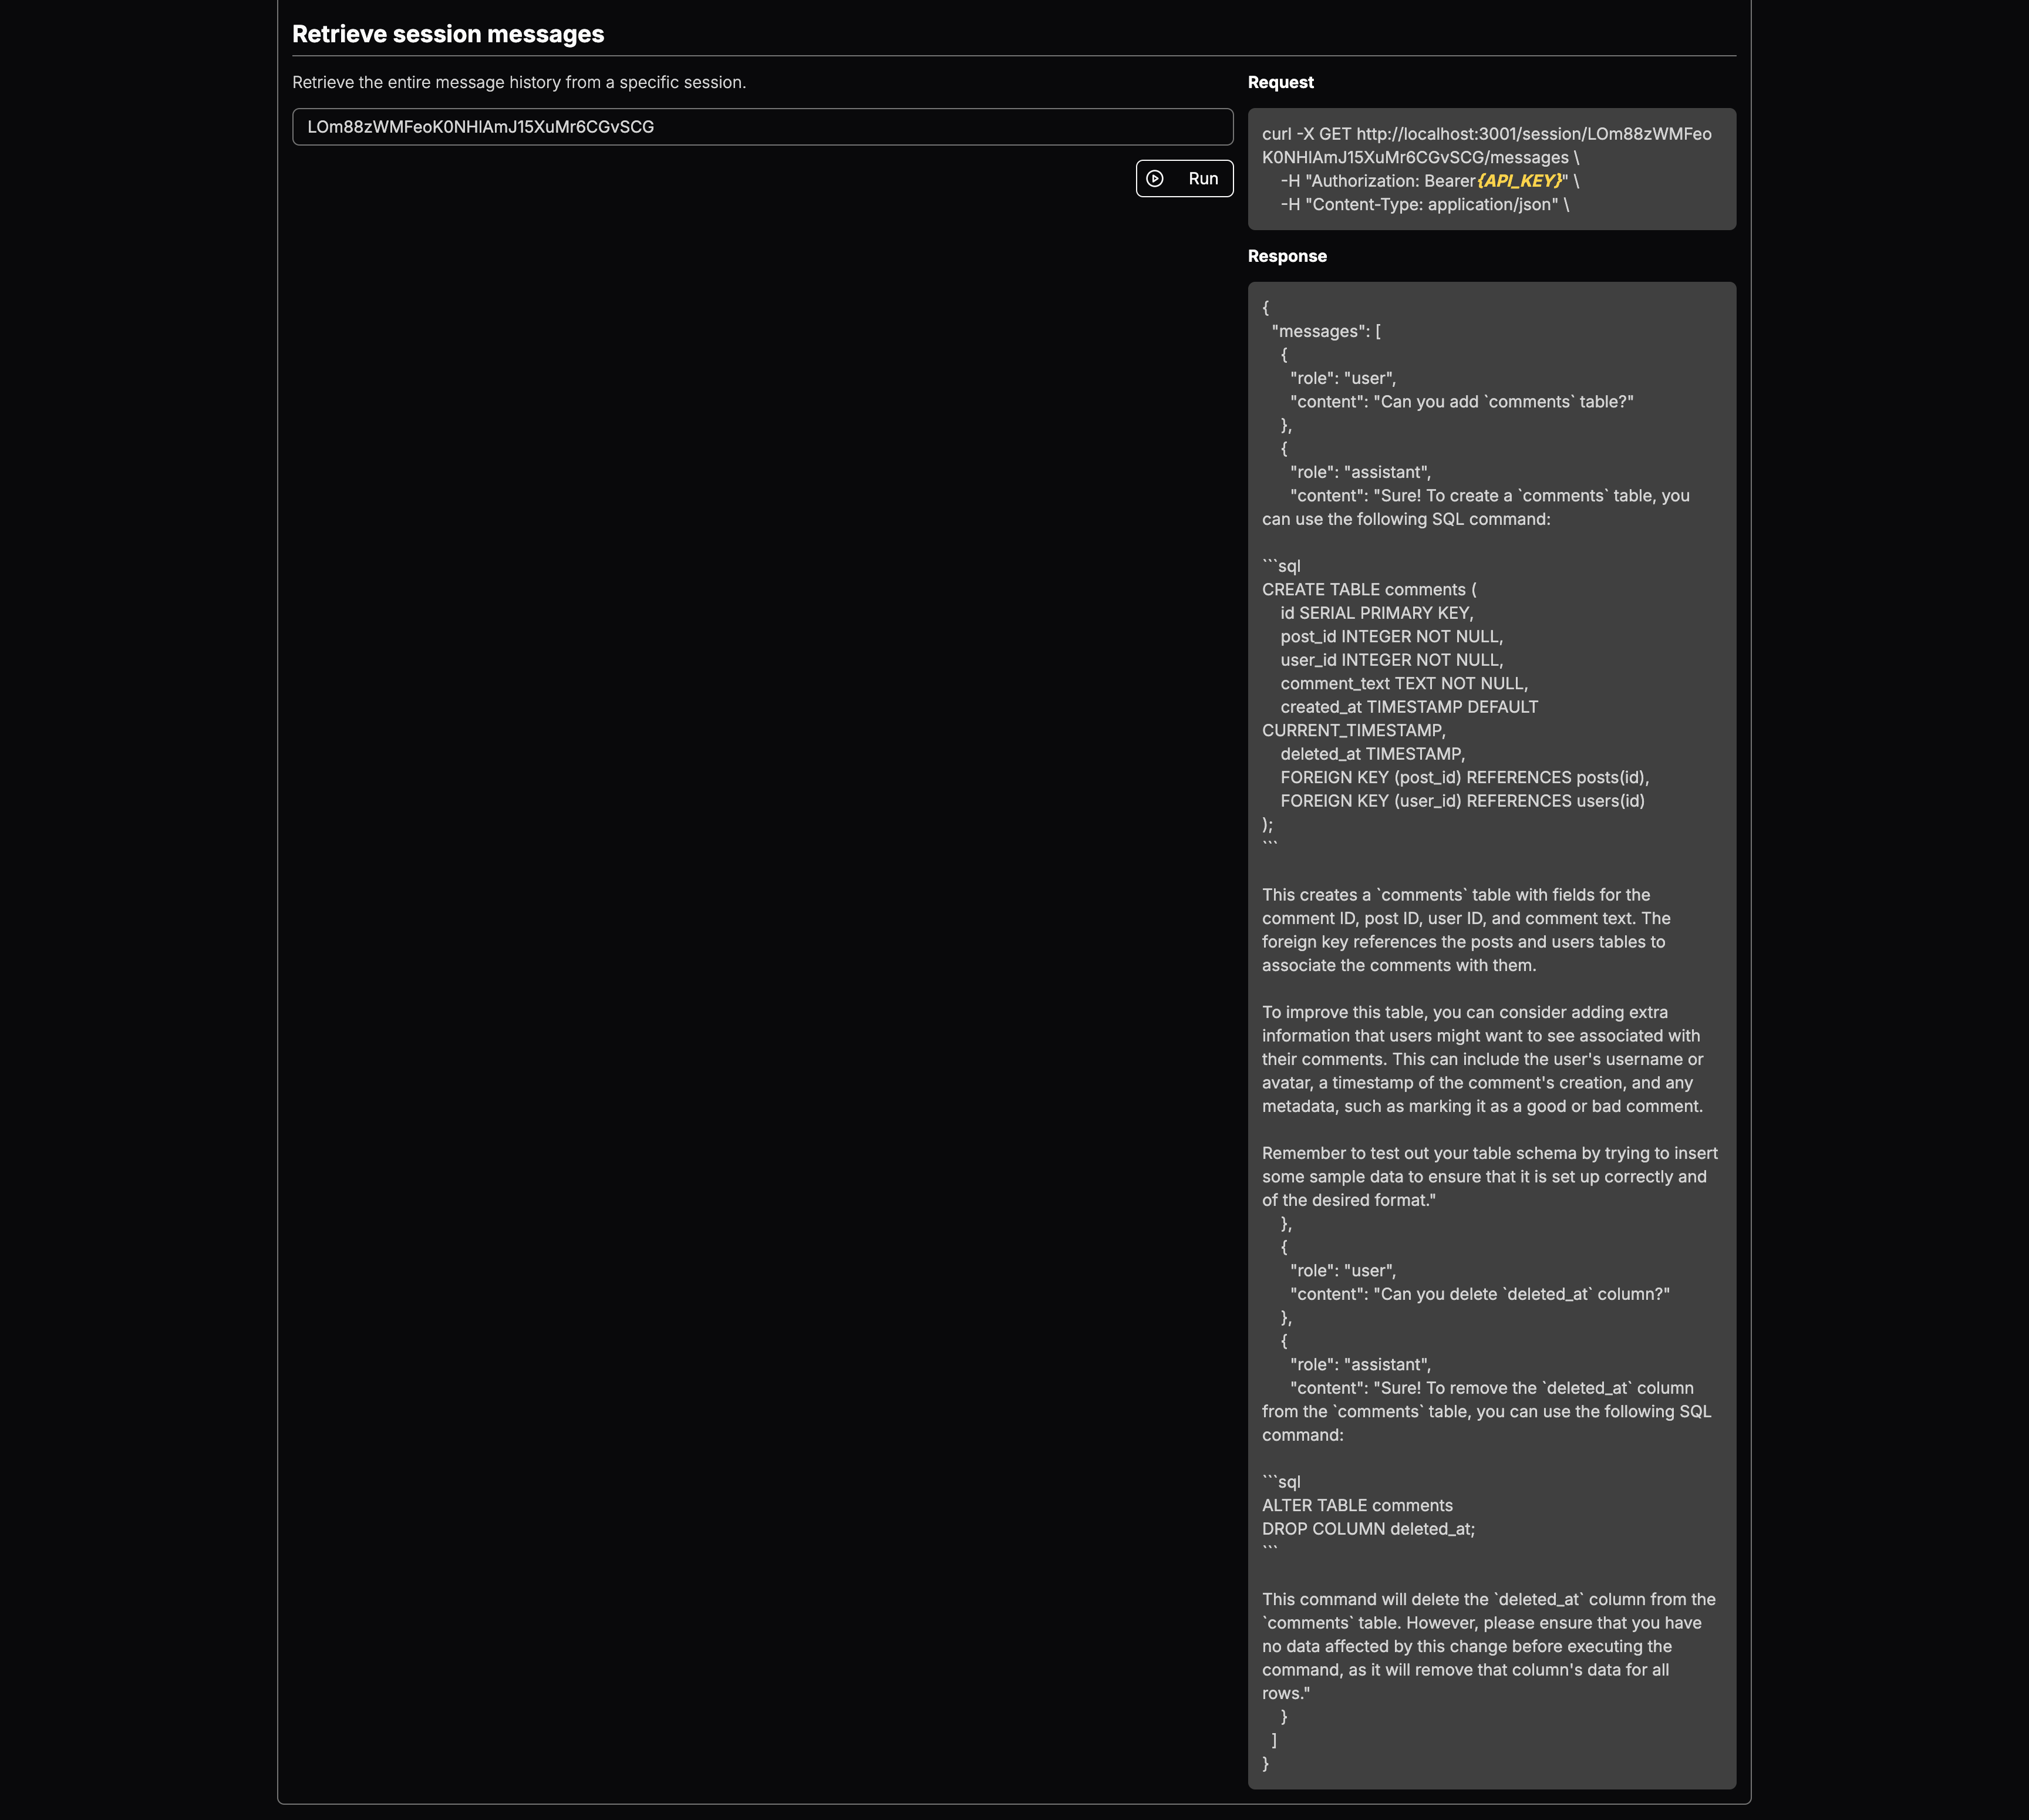The width and height of the screenshot is (2029, 1820).
Task: Click the play icon in Run button
Action: click(x=1155, y=179)
